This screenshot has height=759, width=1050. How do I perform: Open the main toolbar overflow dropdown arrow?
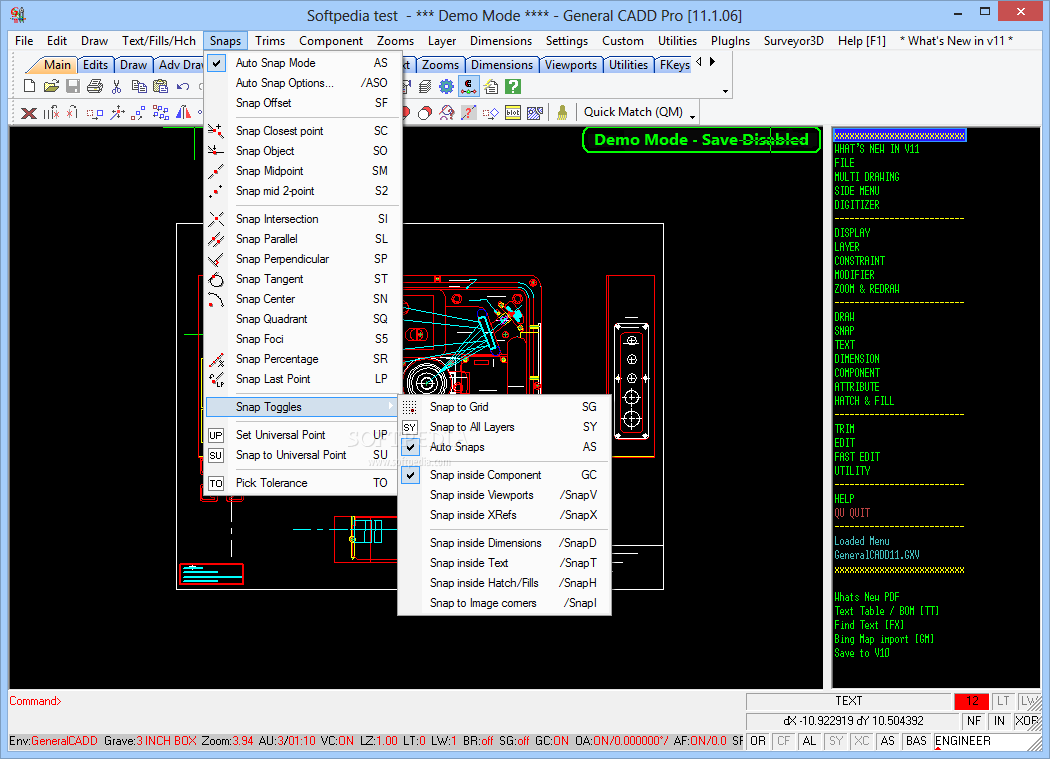pyautogui.click(x=725, y=90)
